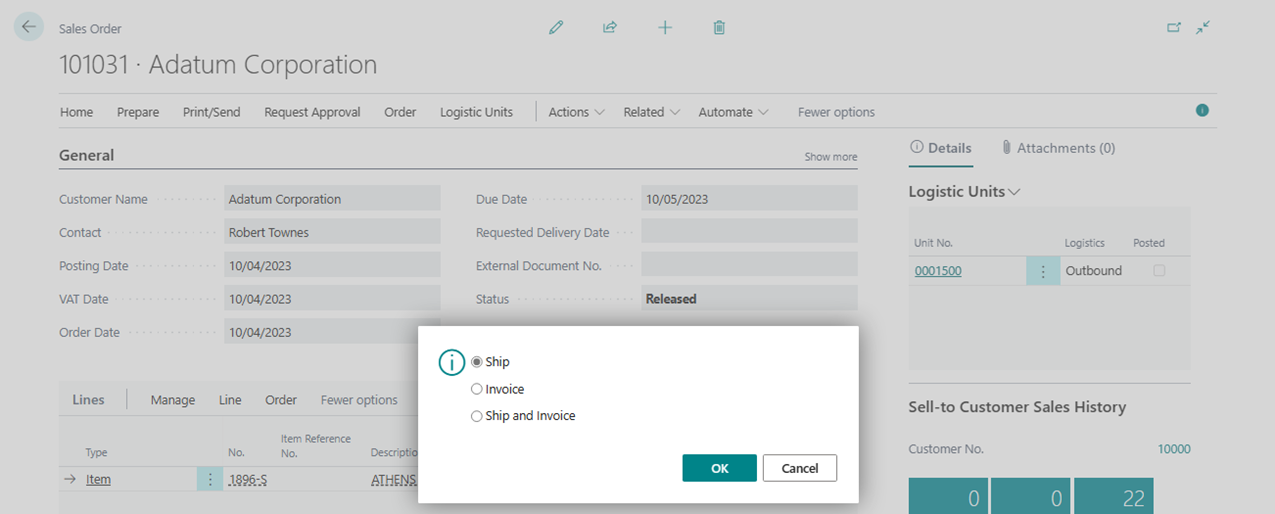Open page in new window icon
This screenshot has width=1275, height=514.
pos(1174,28)
